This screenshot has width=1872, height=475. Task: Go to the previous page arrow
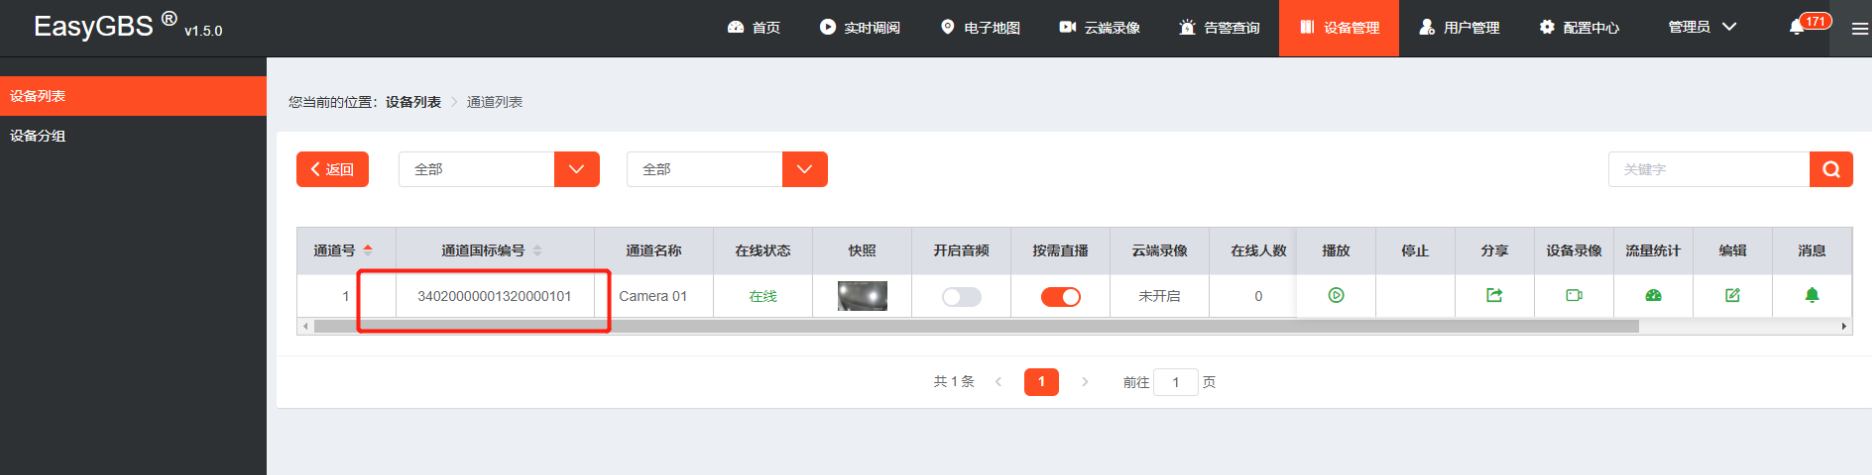point(998,382)
